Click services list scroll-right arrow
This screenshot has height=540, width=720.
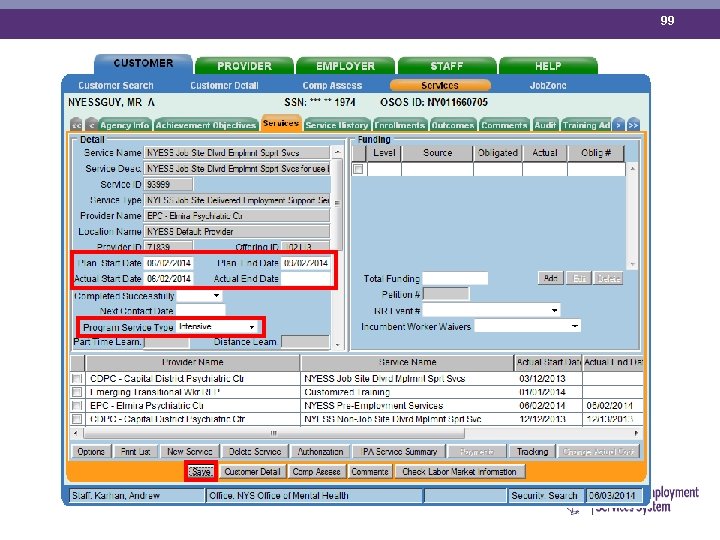(x=636, y=433)
